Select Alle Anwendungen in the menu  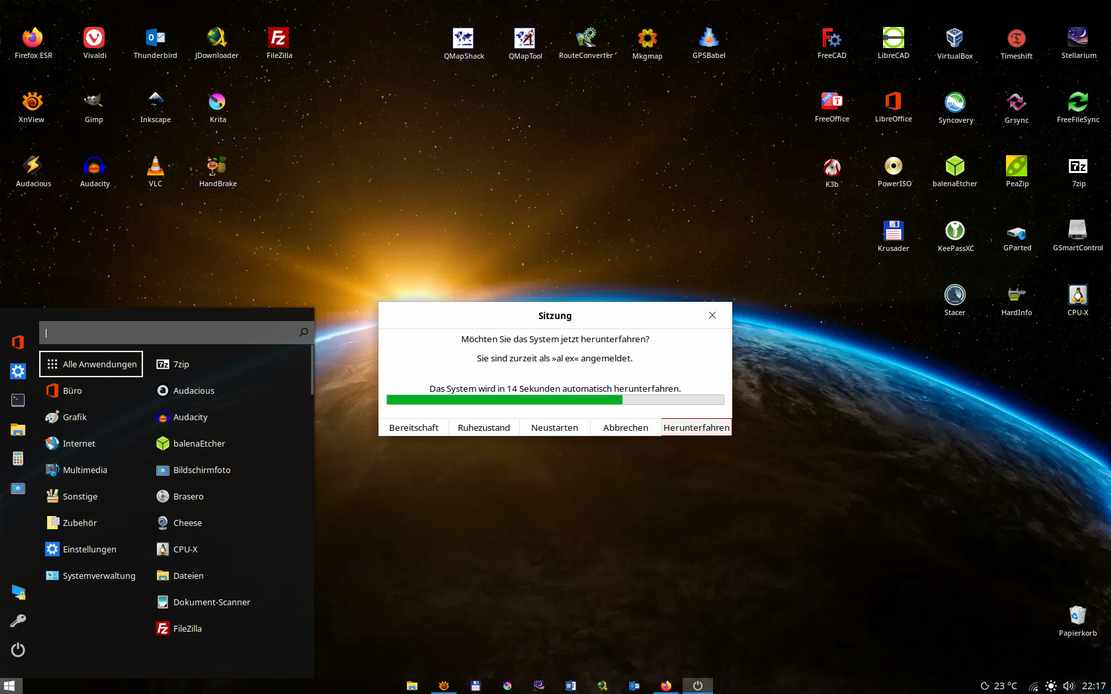(x=91, y=364)
